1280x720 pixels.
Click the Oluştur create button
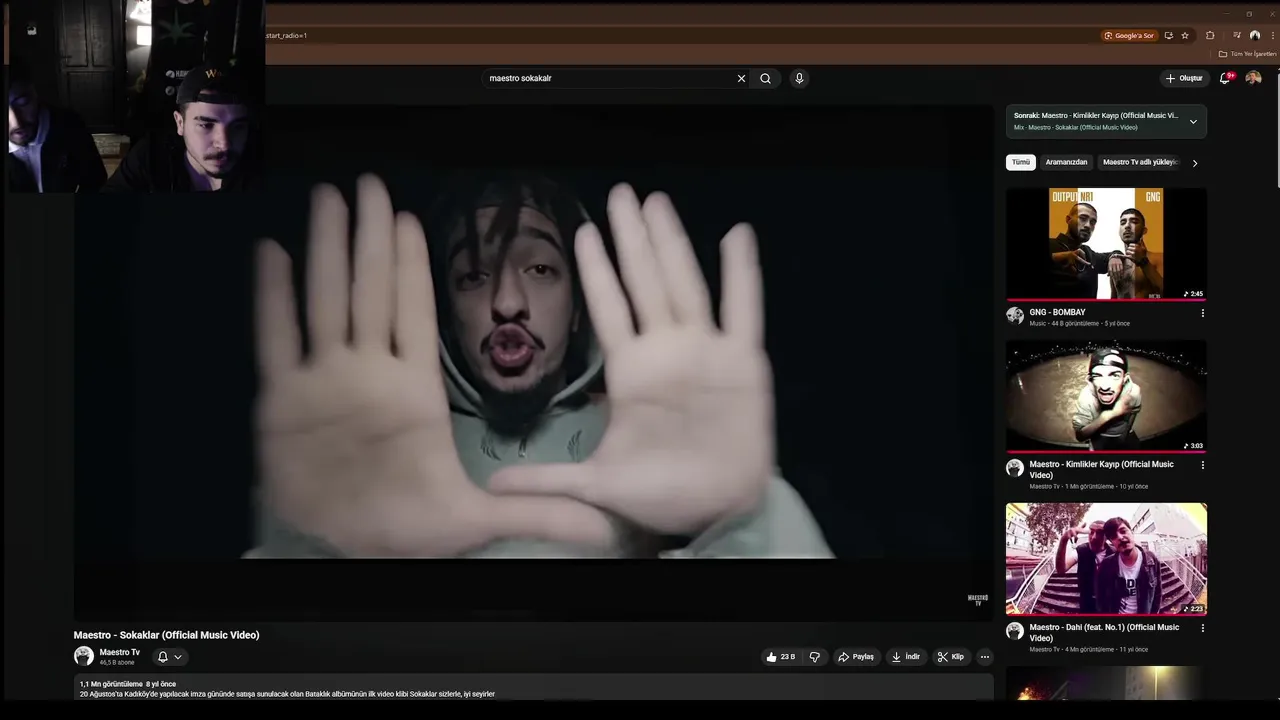coord(1184,78)
